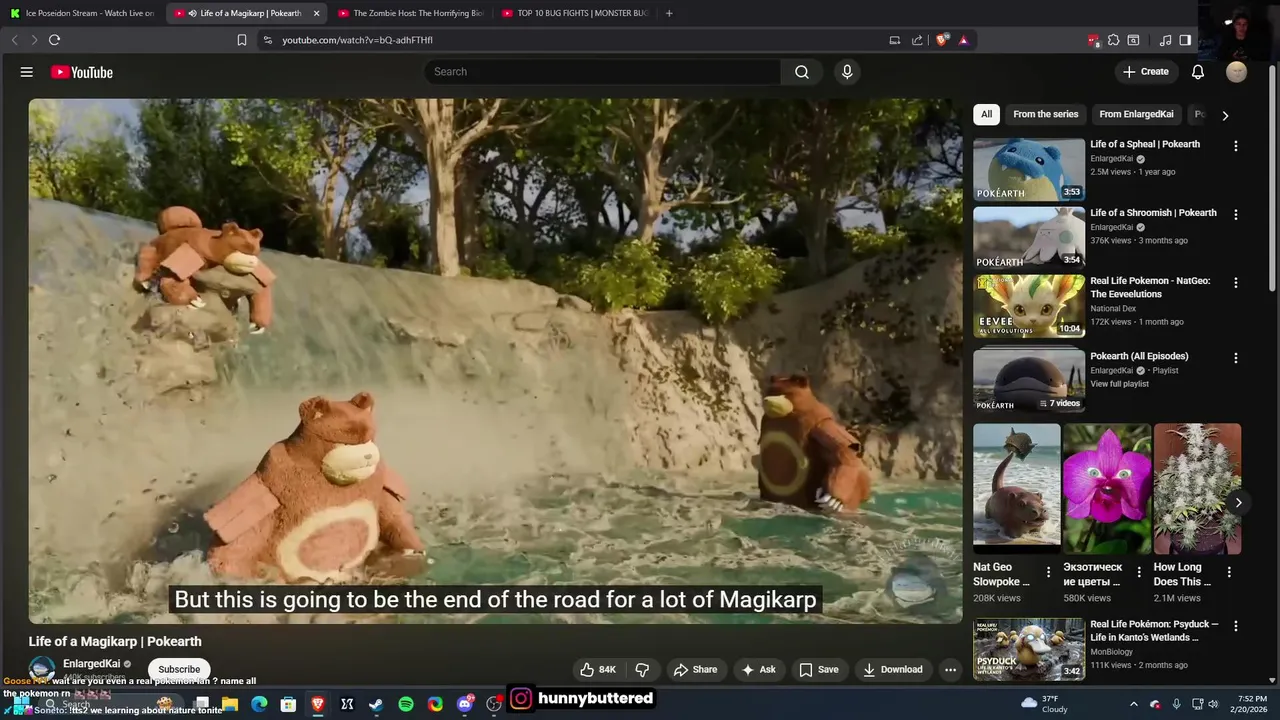Select the All filter chip
1280x720 pixels.
coord(986,114)
